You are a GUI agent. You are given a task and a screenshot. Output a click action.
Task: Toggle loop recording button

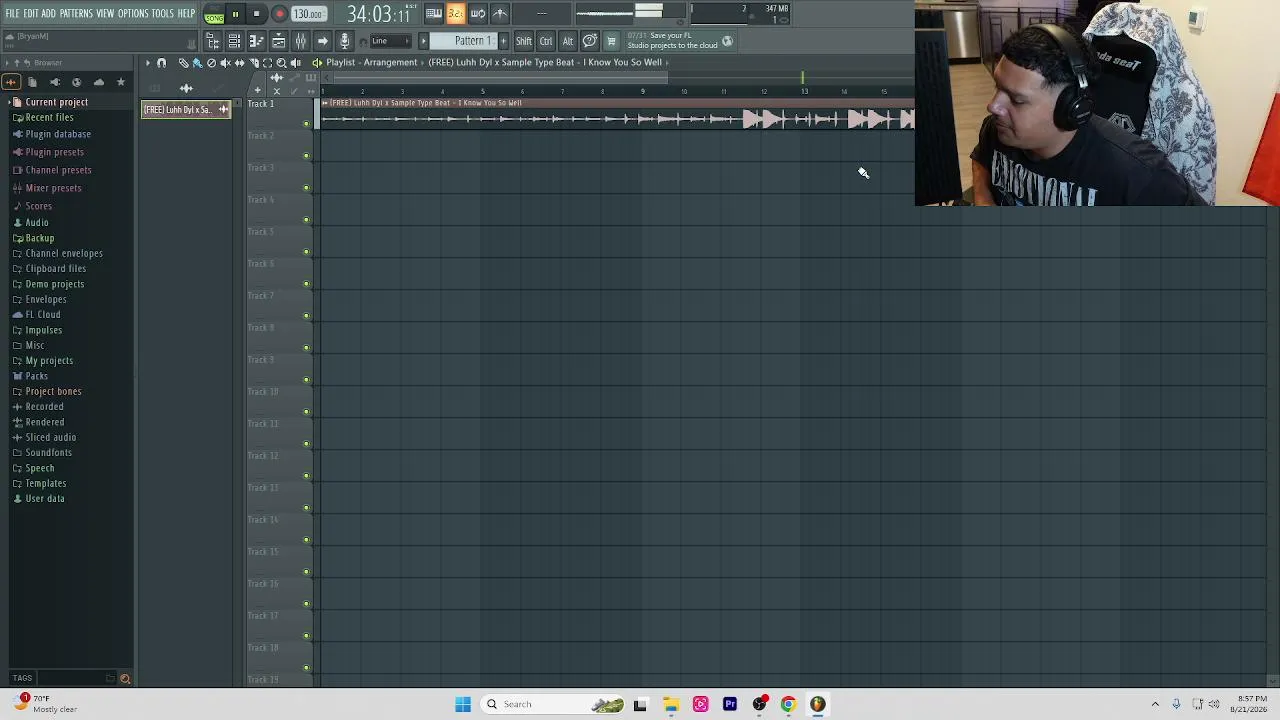tap(477, 13)
